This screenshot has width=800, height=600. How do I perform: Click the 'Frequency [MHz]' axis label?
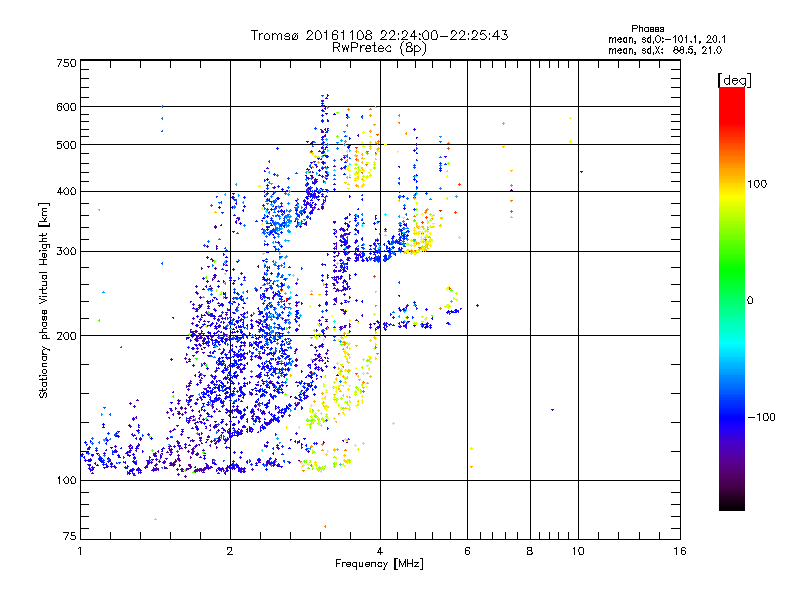(379, 564)
